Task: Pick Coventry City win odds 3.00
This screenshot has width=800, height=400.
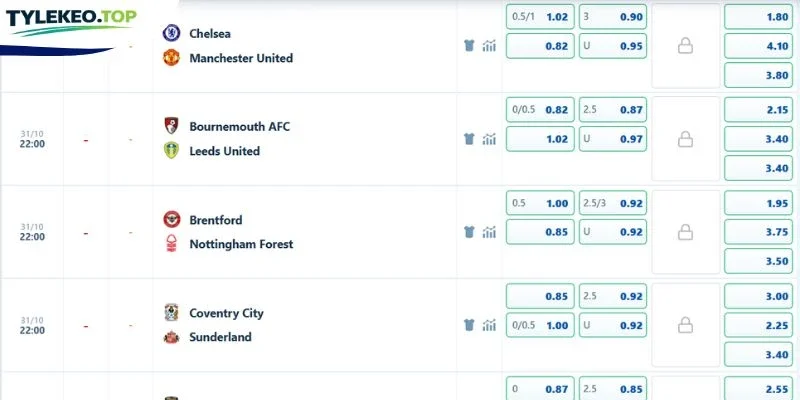Action: (759, 296)
